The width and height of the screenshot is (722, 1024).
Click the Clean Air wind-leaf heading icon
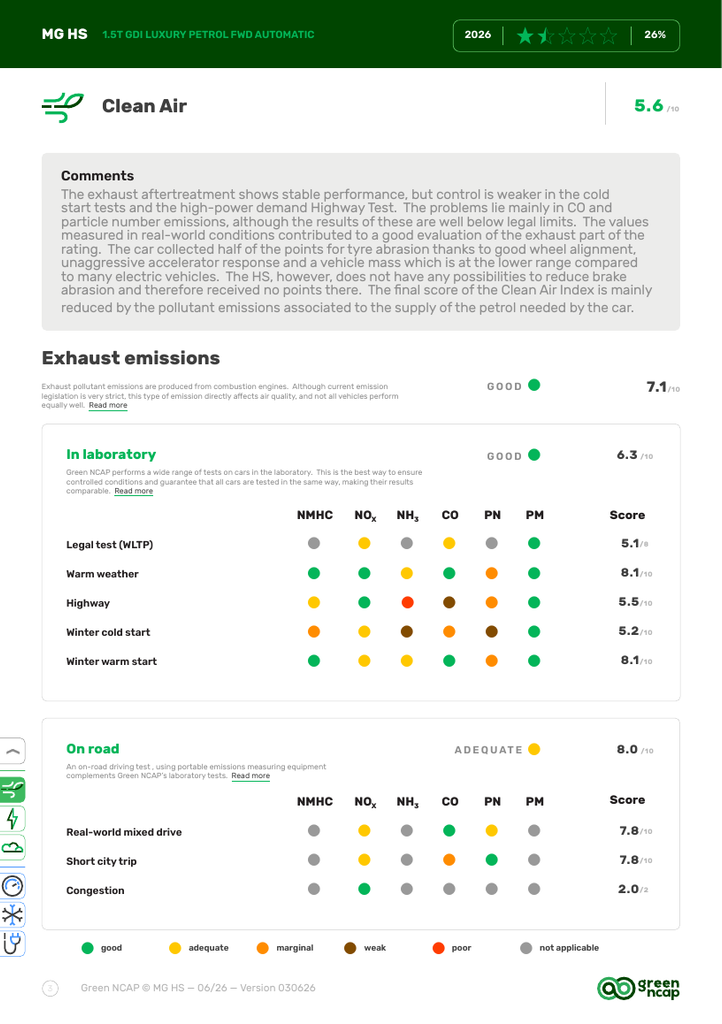[x=63, y=107]
